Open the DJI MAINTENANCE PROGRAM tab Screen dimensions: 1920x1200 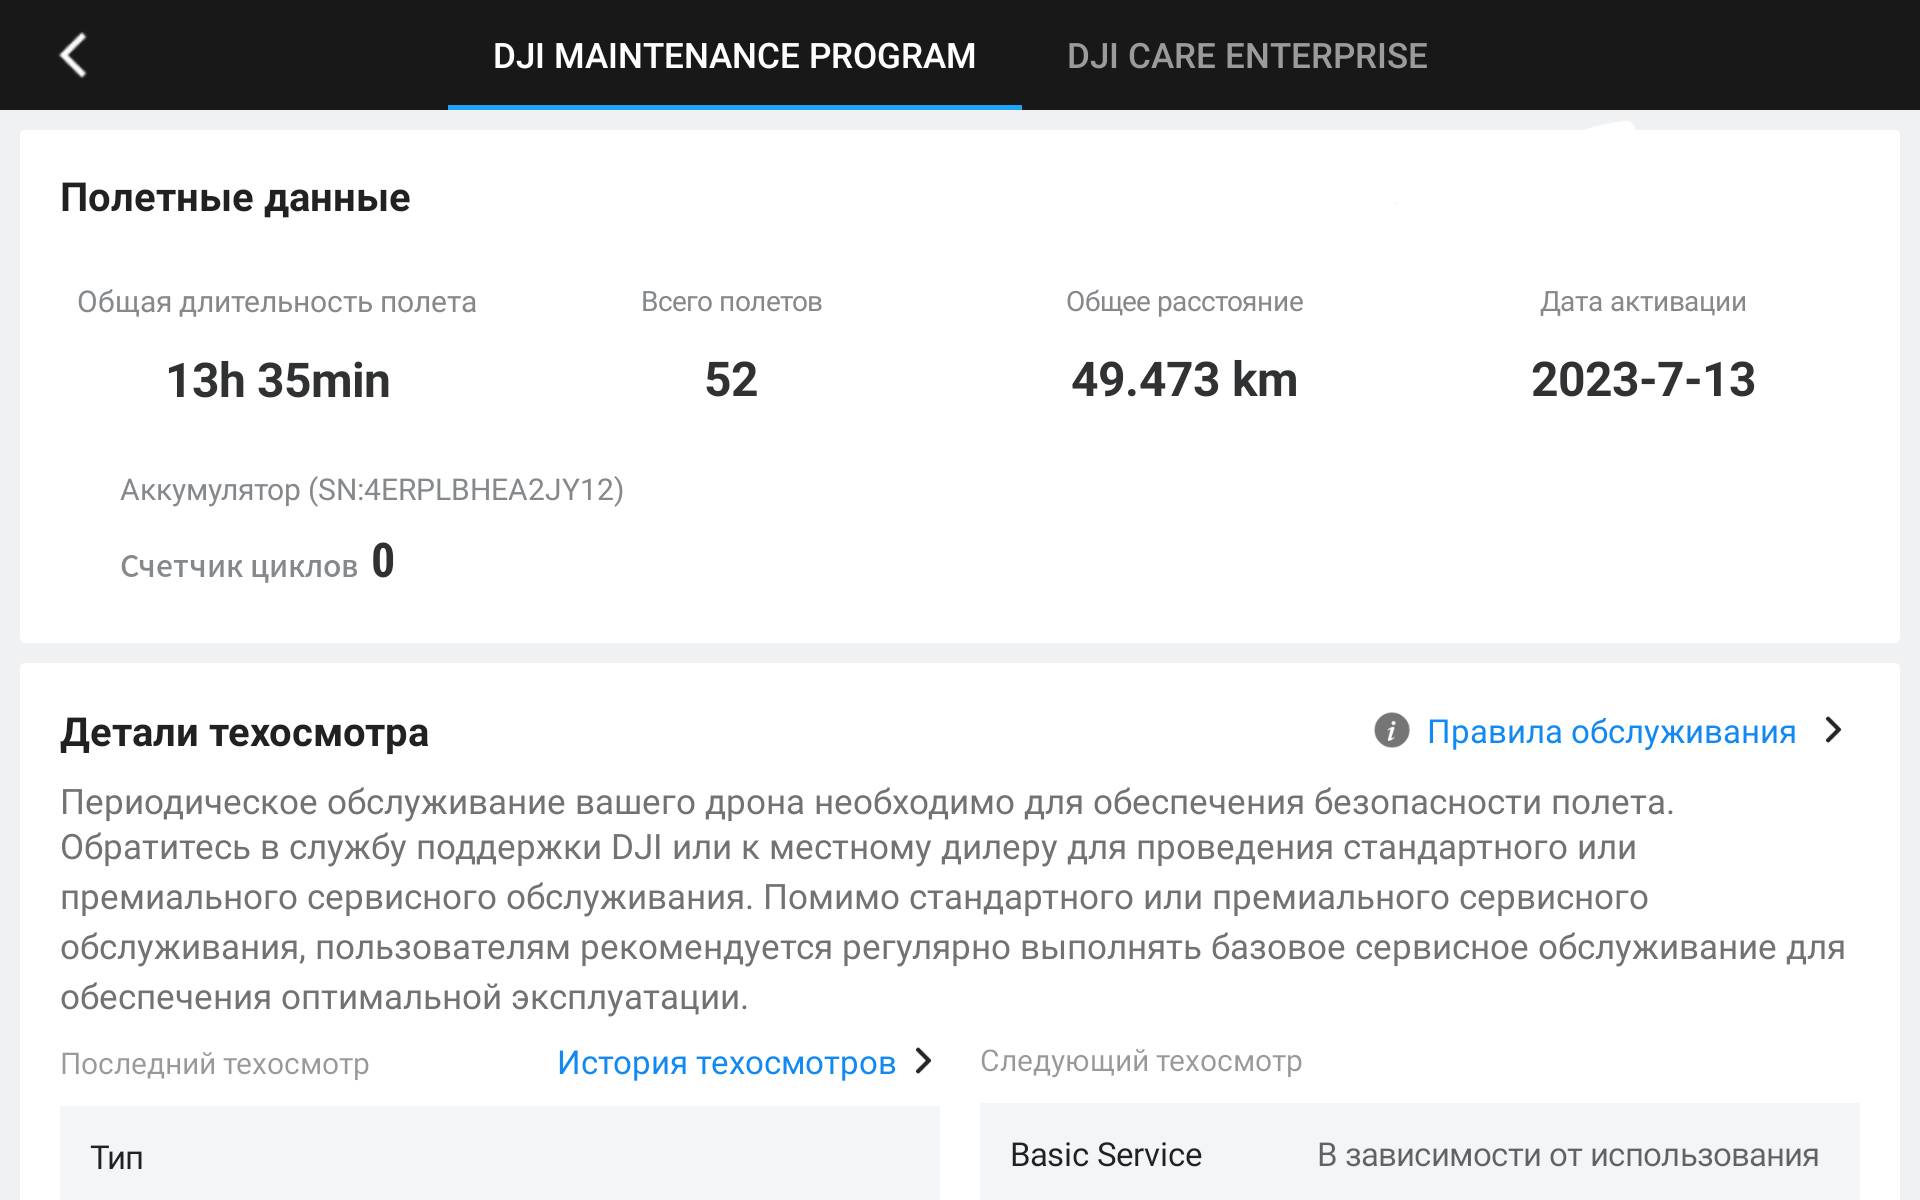pos(734,56)
